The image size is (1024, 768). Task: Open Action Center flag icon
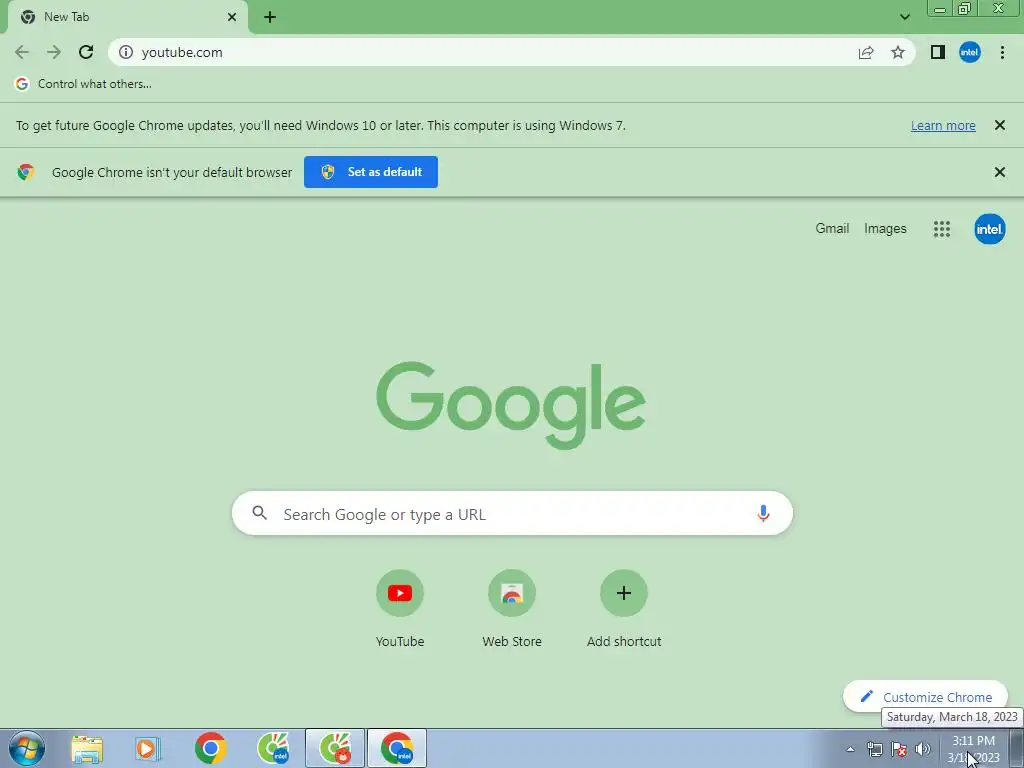899,749
